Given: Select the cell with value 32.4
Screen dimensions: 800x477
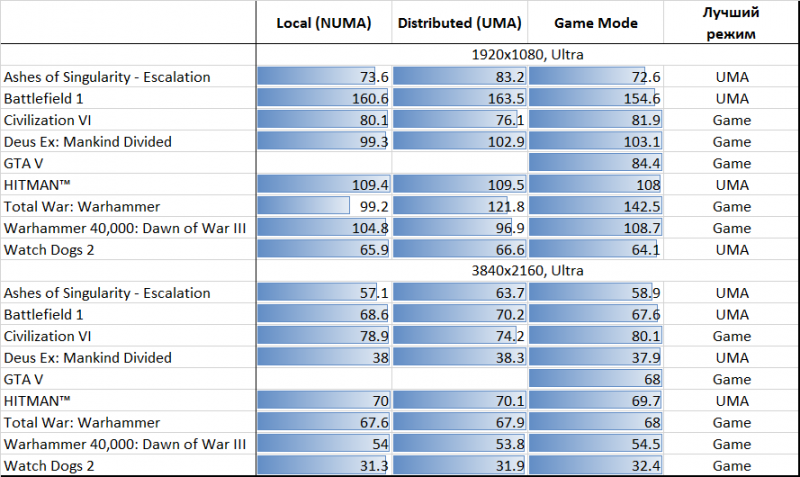Looking at the screenshot, I should point(595,465).
